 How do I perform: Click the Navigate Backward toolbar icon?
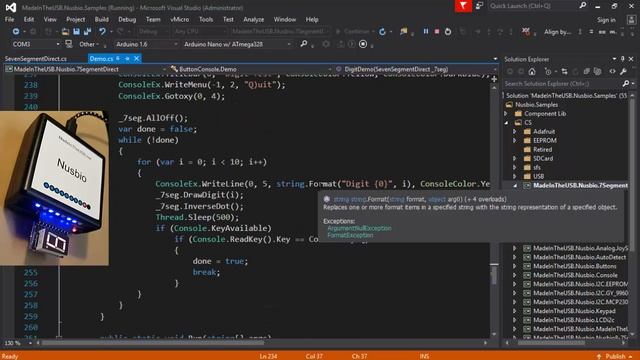[16, 31]
